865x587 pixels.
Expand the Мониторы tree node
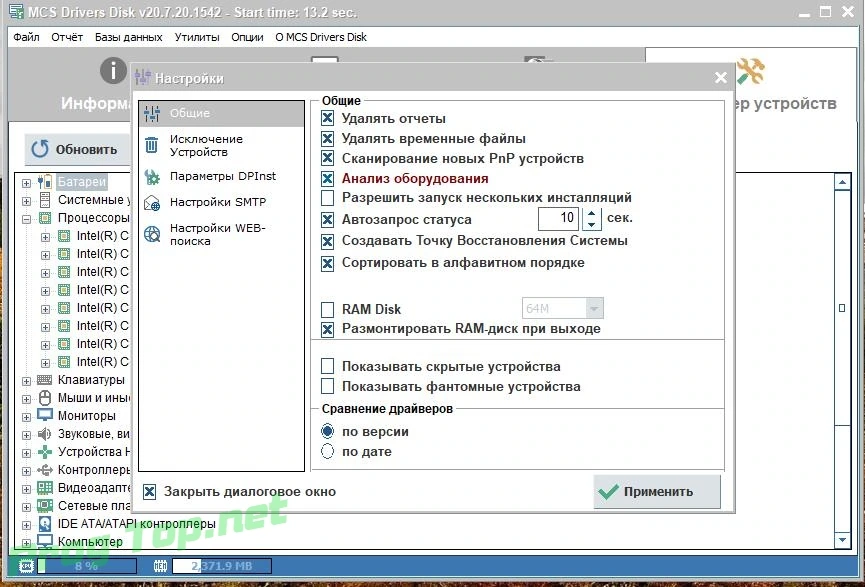26,417
